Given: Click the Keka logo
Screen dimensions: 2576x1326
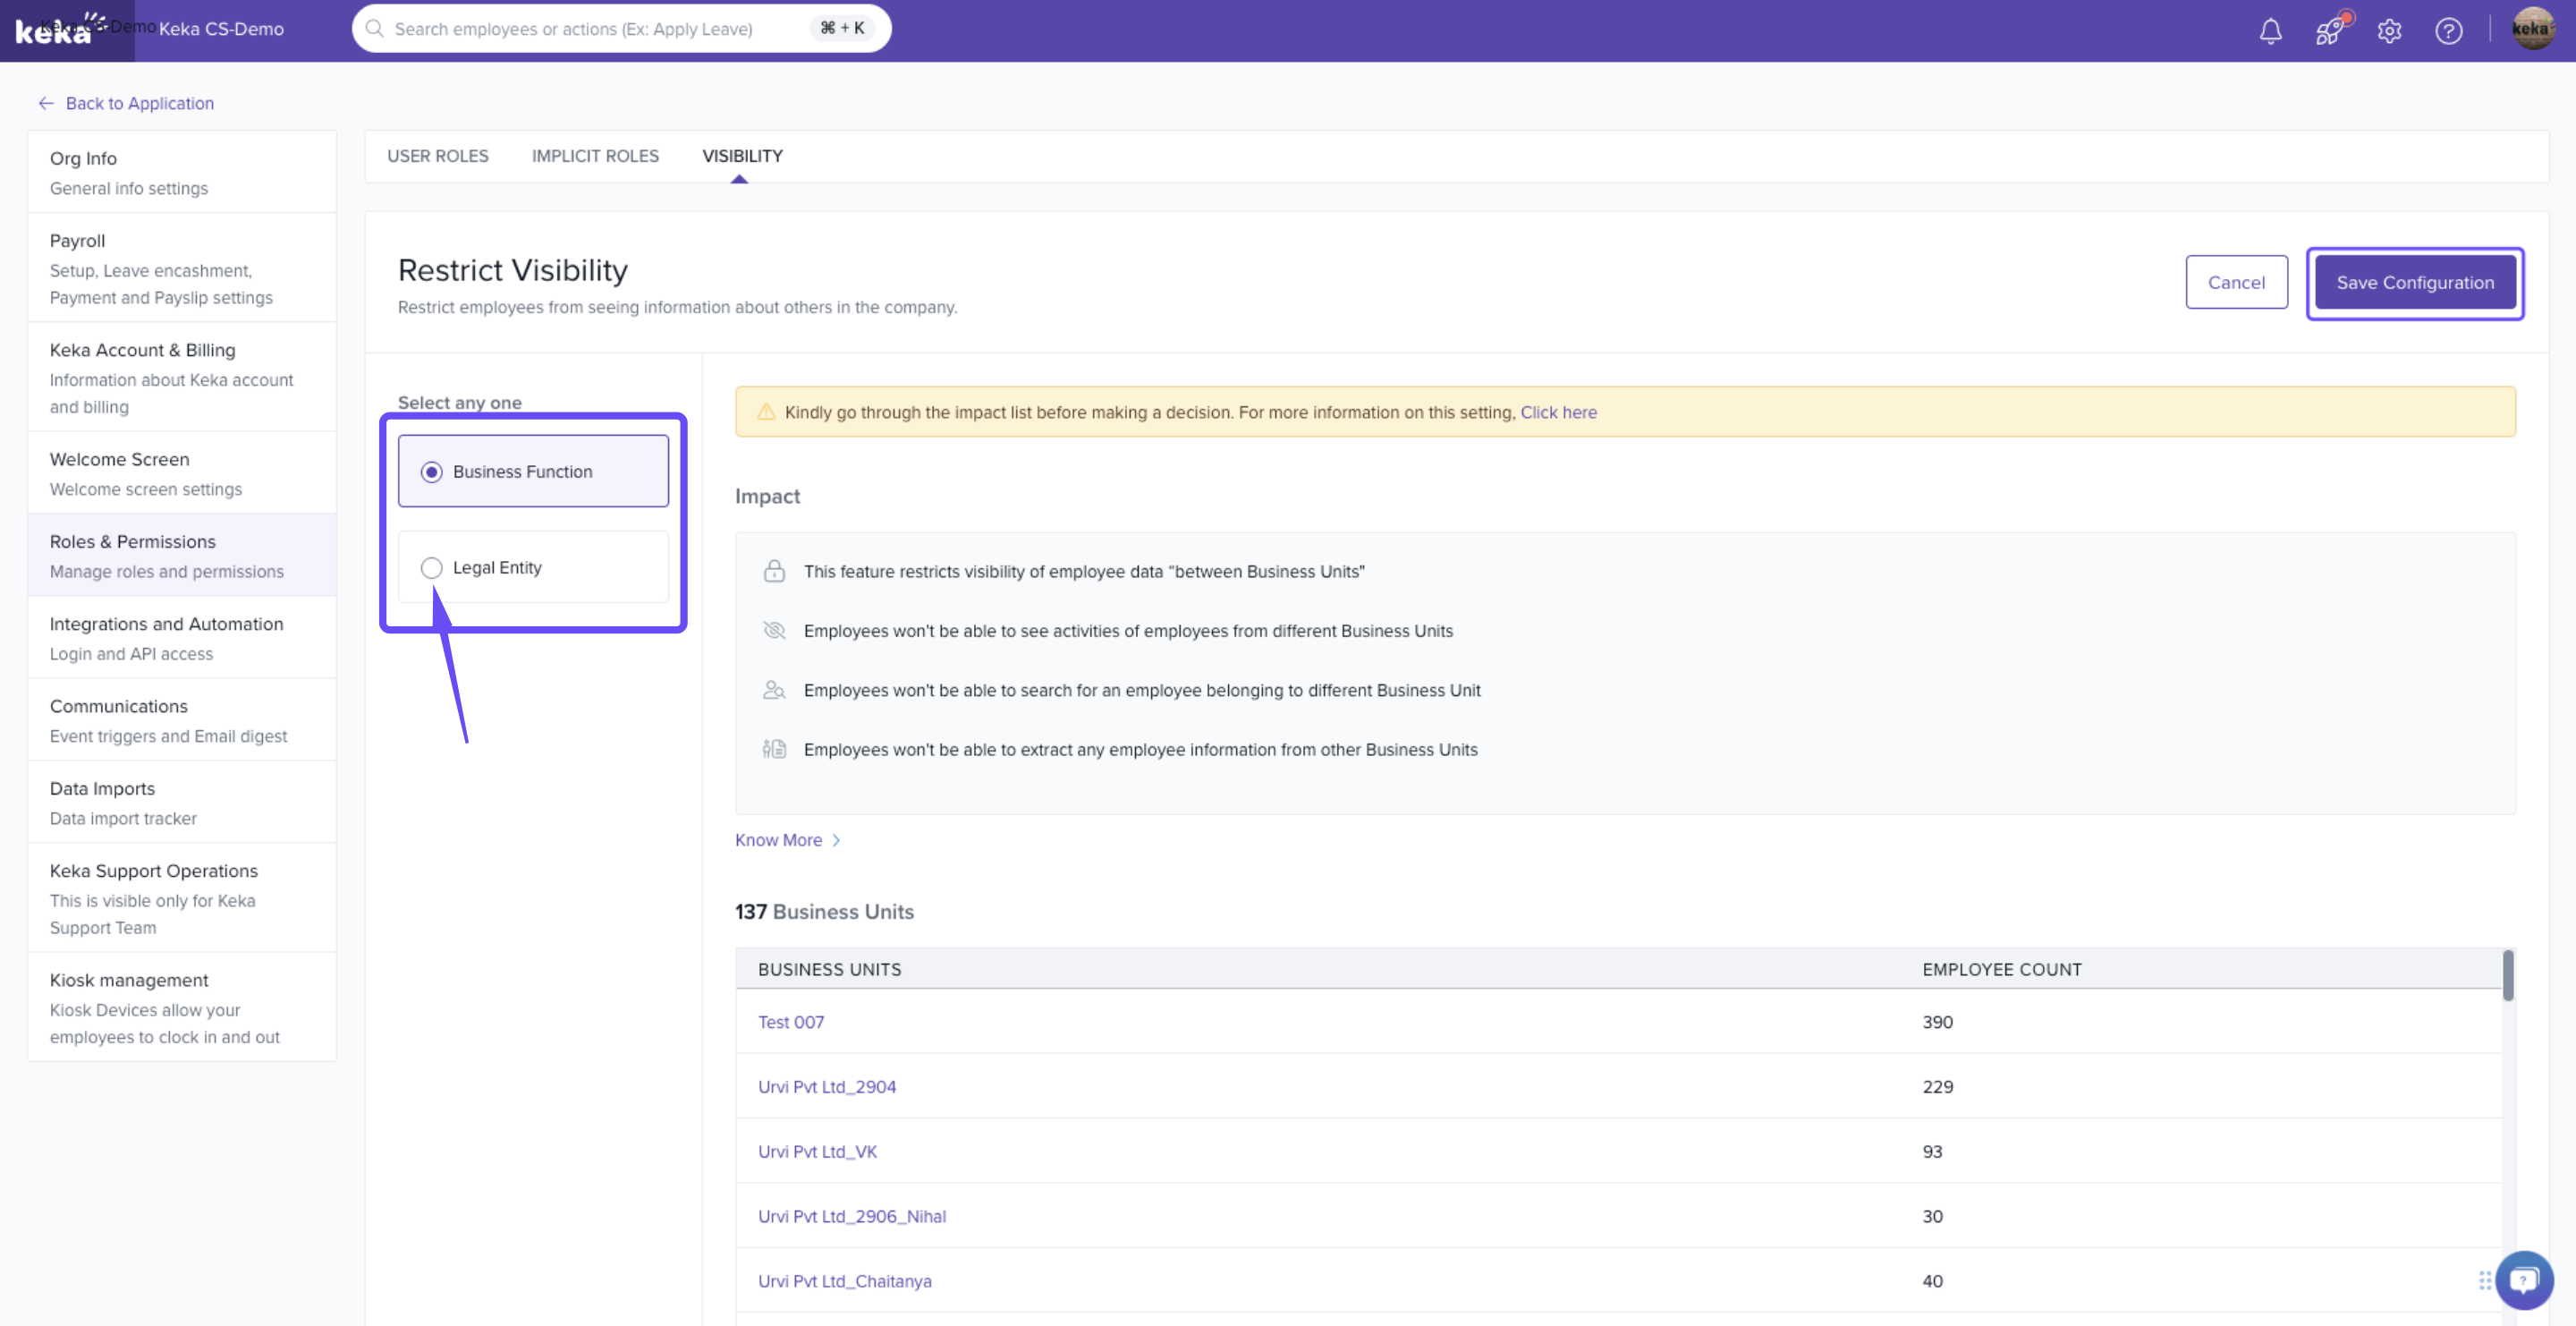Looking at the screenshot, I should pos(55,30).
